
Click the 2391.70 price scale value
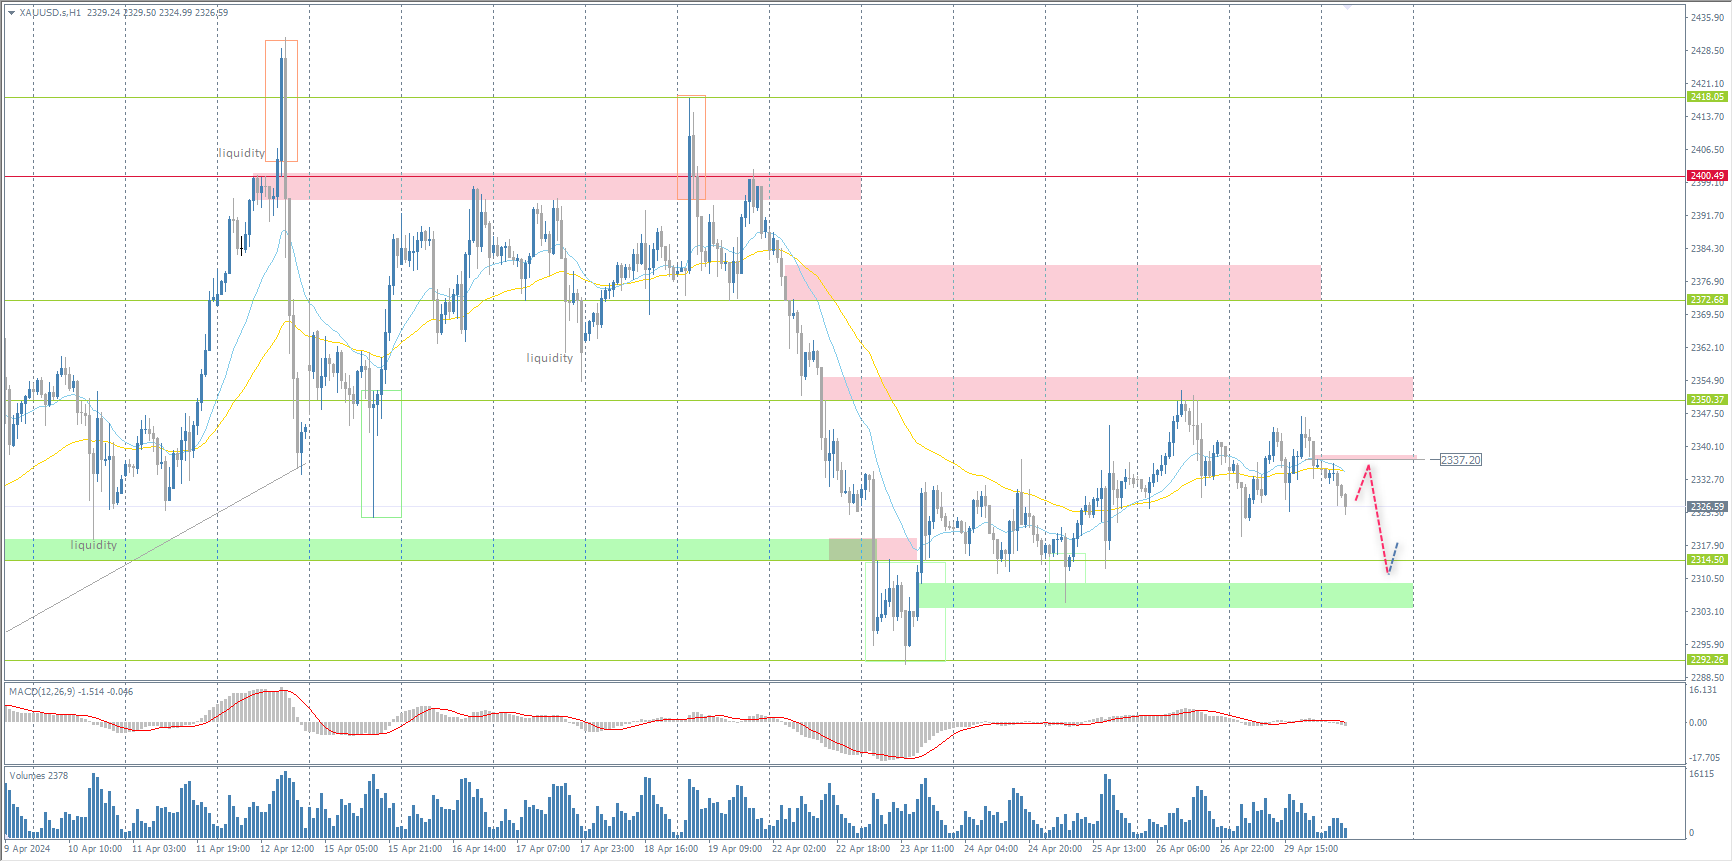[1707, 216]
